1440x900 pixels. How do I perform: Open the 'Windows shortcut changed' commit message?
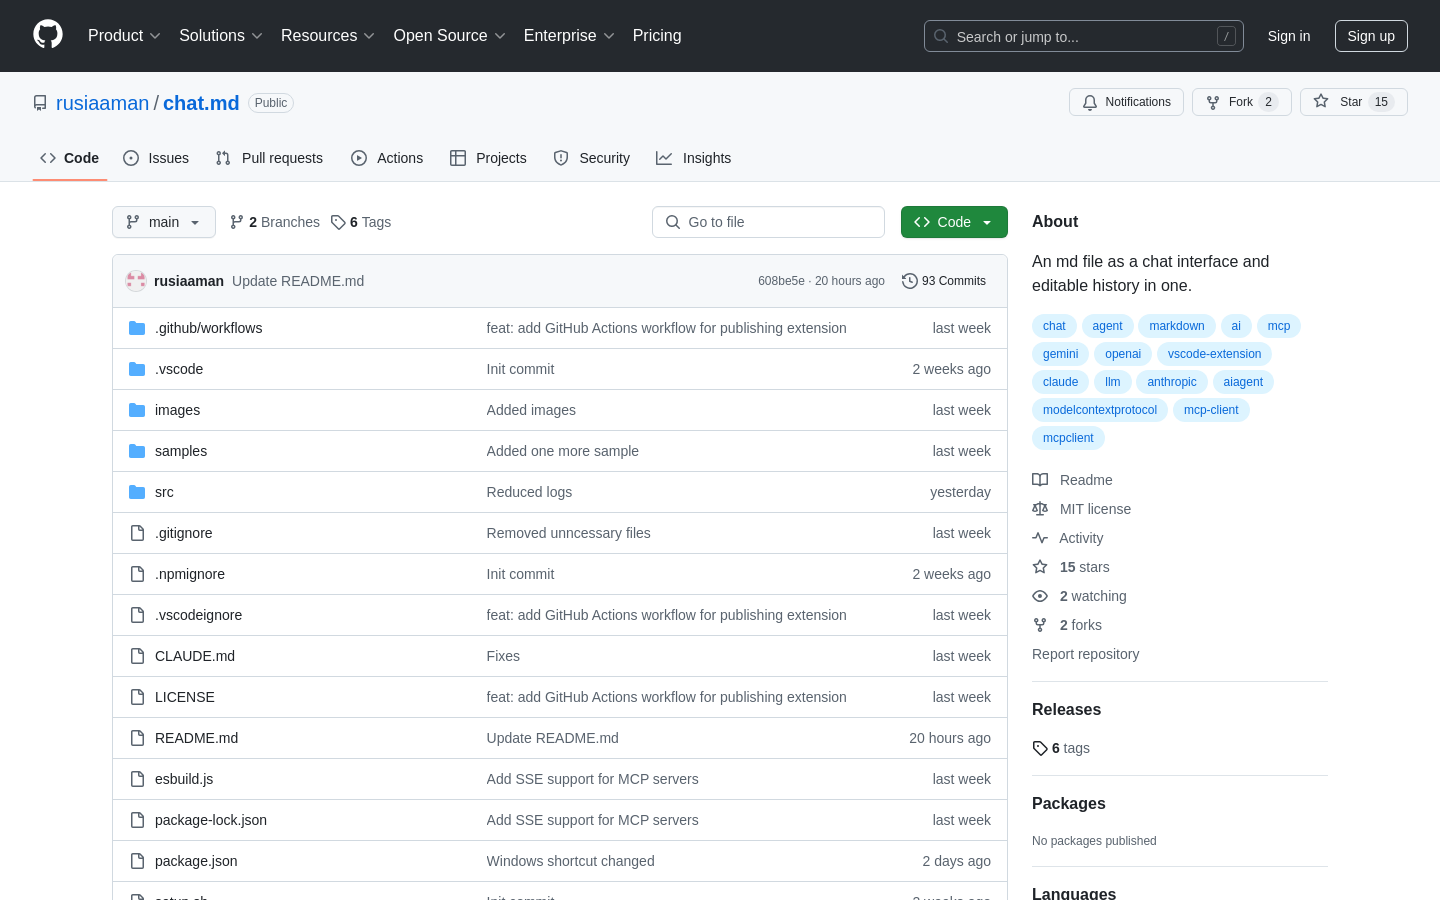tap(570, 861)
